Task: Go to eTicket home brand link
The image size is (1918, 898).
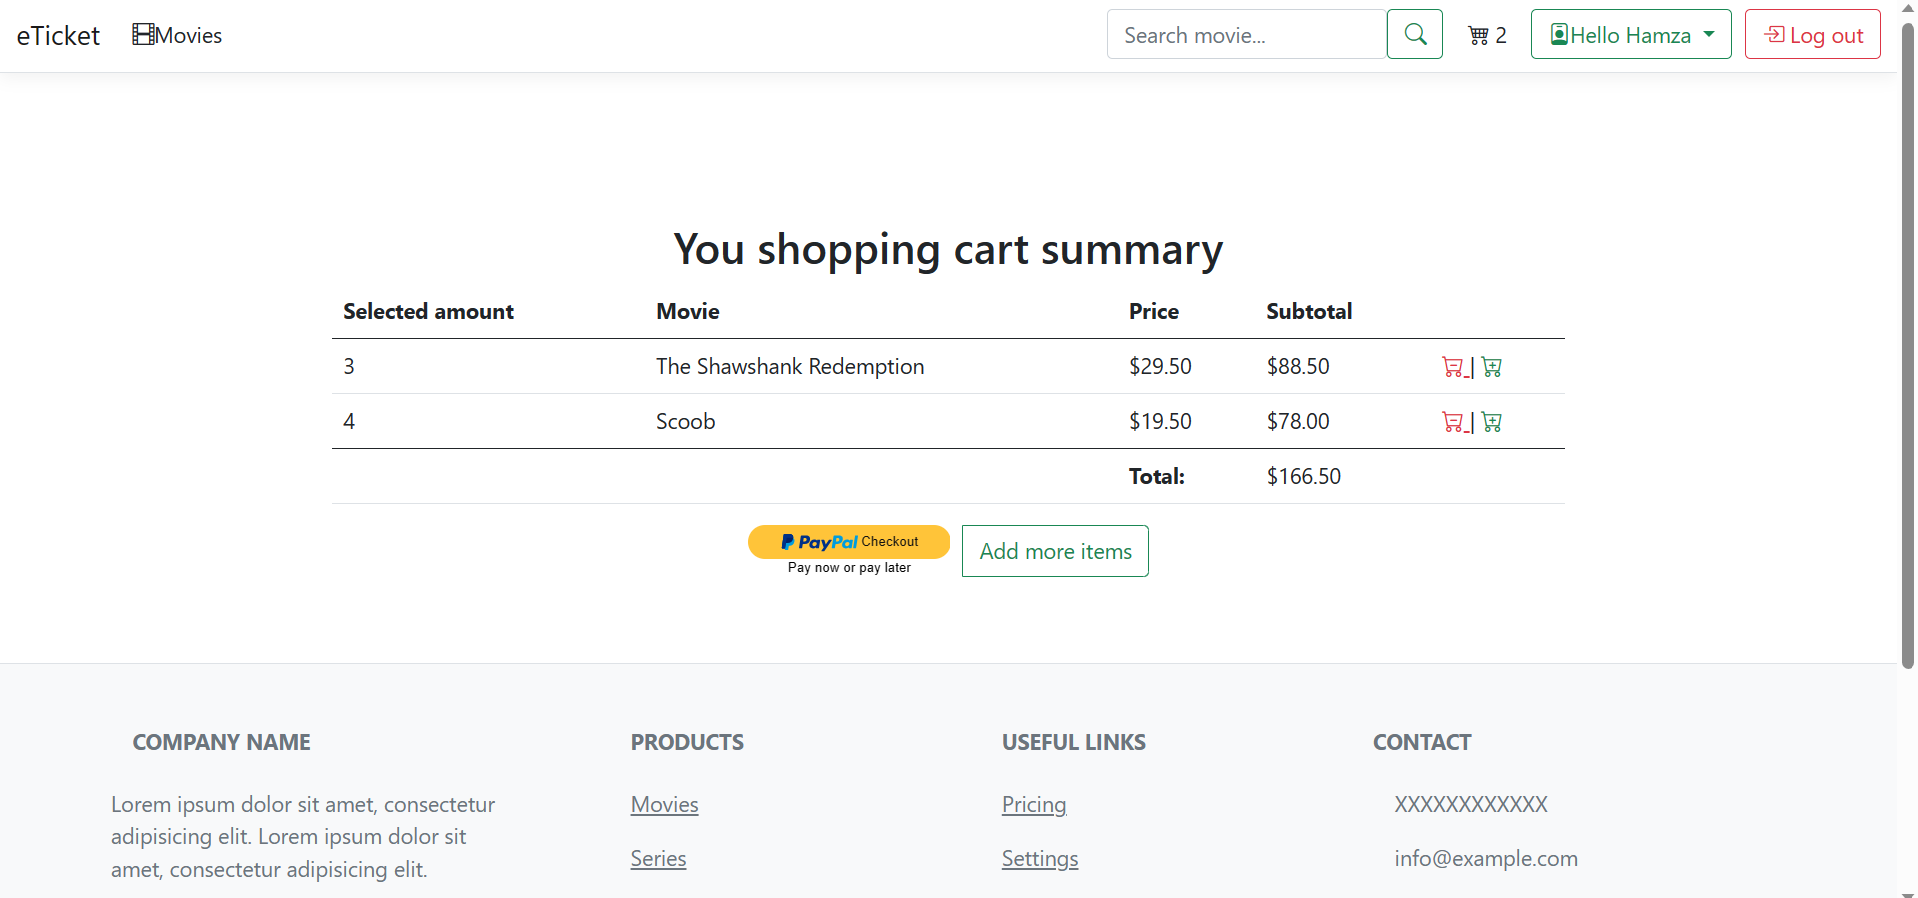Action: coord(58,36)
